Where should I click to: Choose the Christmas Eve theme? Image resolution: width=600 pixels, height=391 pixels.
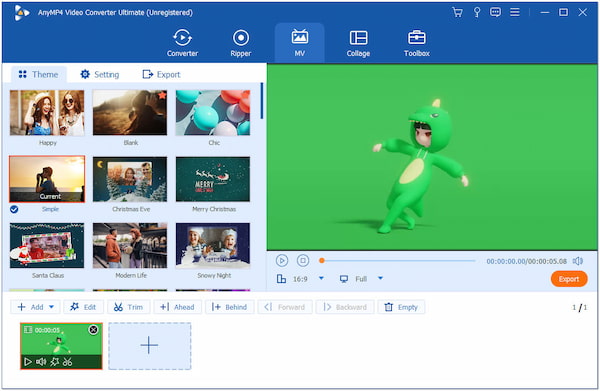[x=130, y=179]
